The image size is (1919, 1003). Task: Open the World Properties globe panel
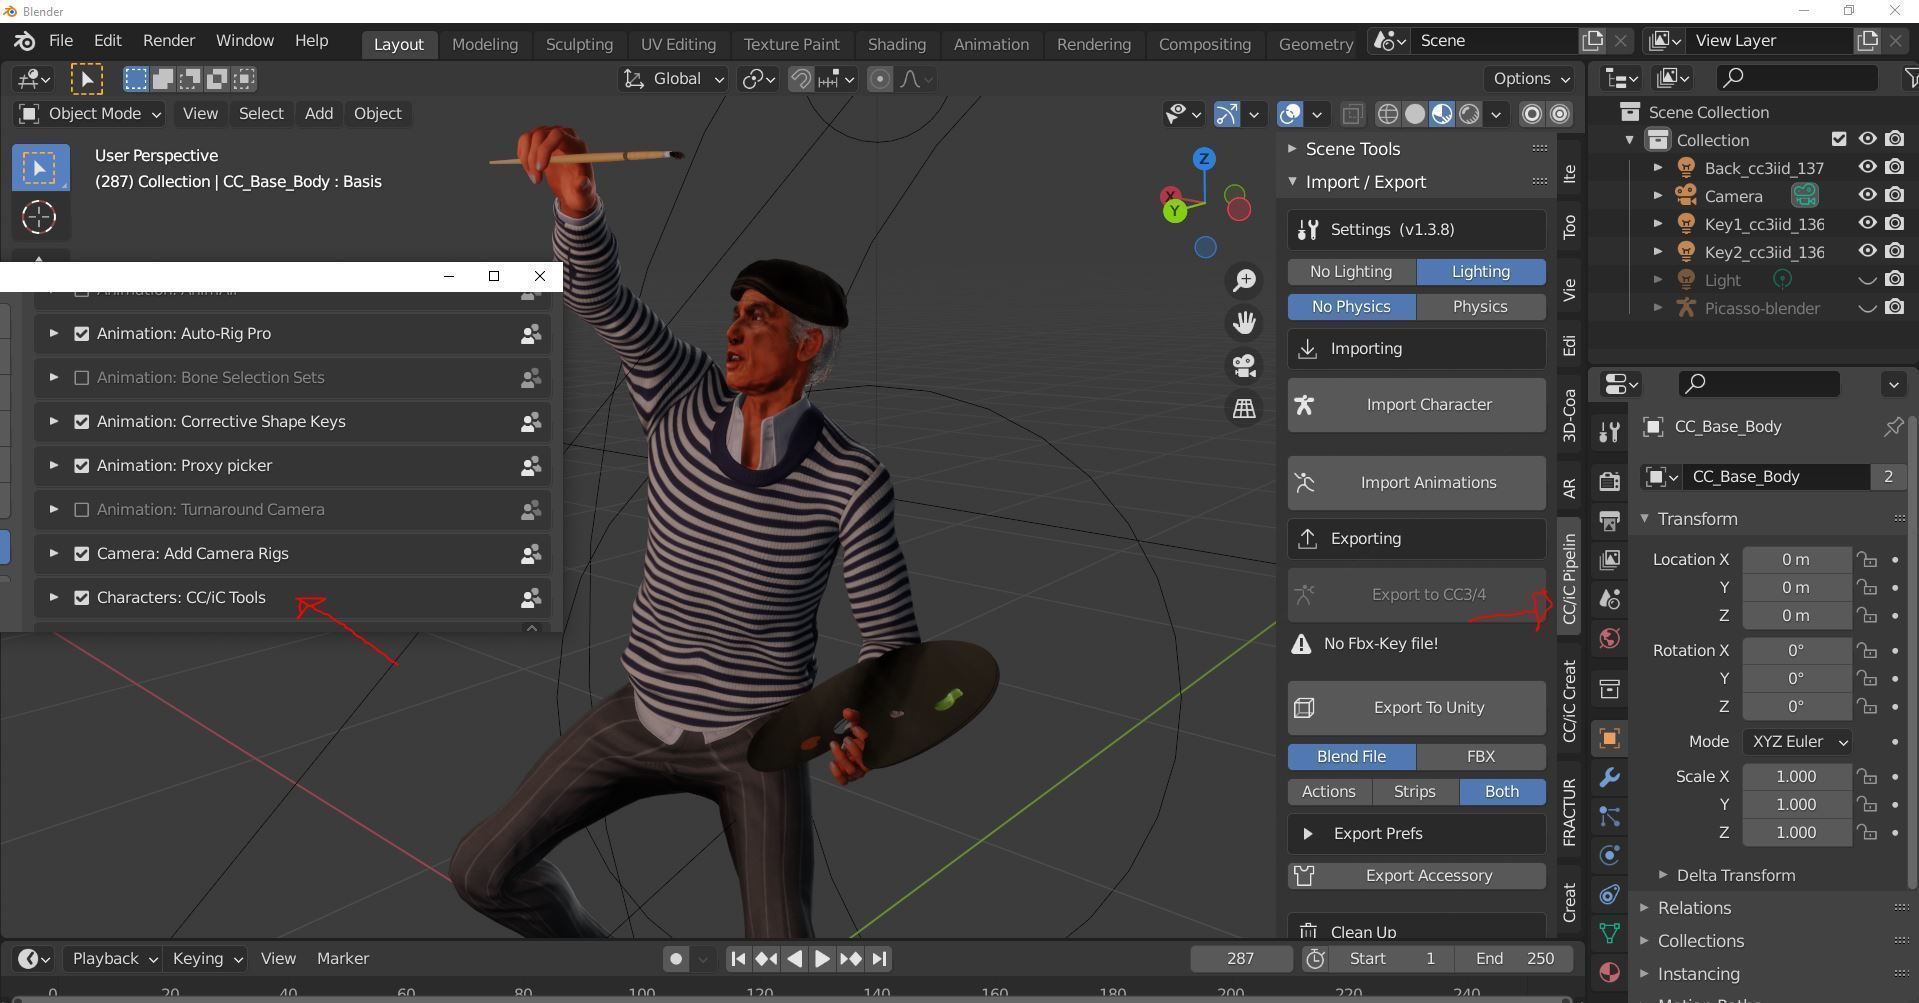click(1609, 638)
